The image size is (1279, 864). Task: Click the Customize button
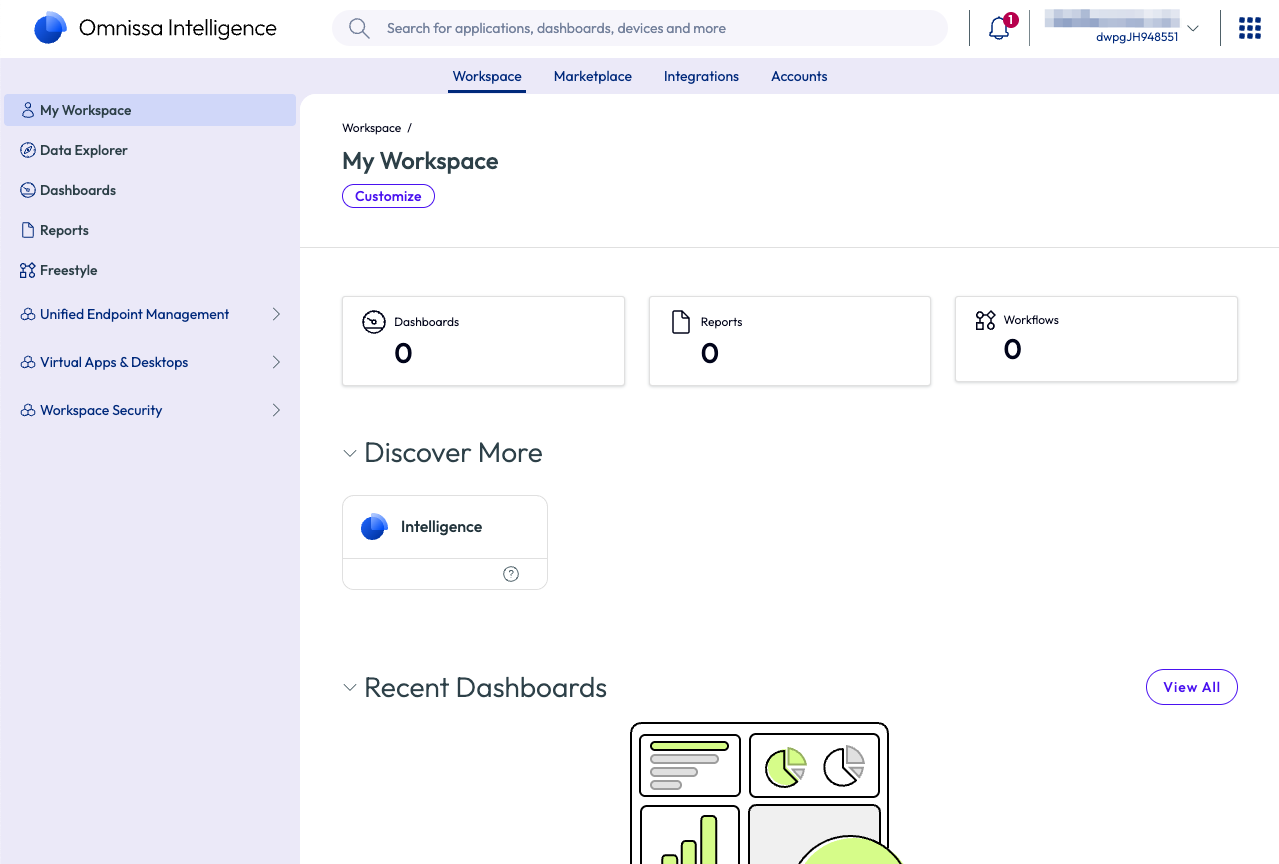(x=388, y=196)
